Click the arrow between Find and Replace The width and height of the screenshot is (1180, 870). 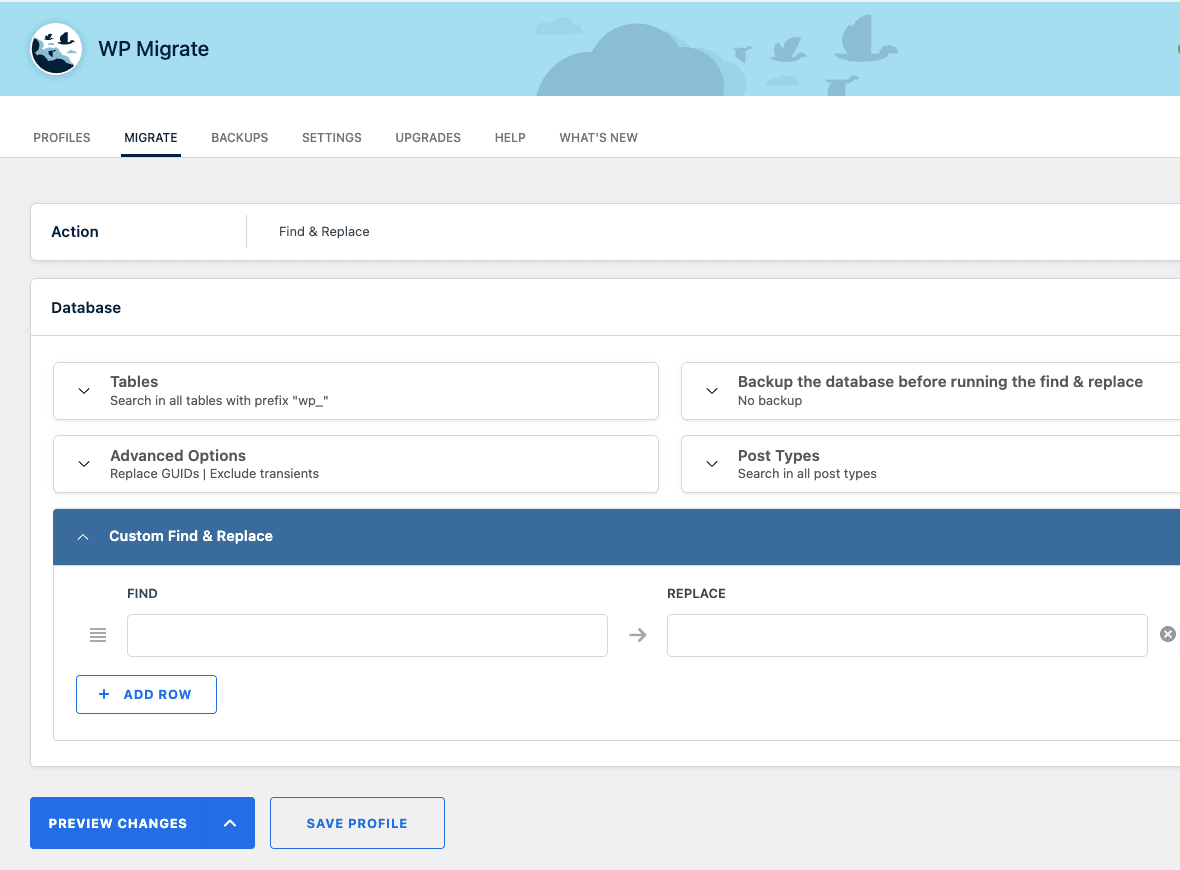(637, 635)
